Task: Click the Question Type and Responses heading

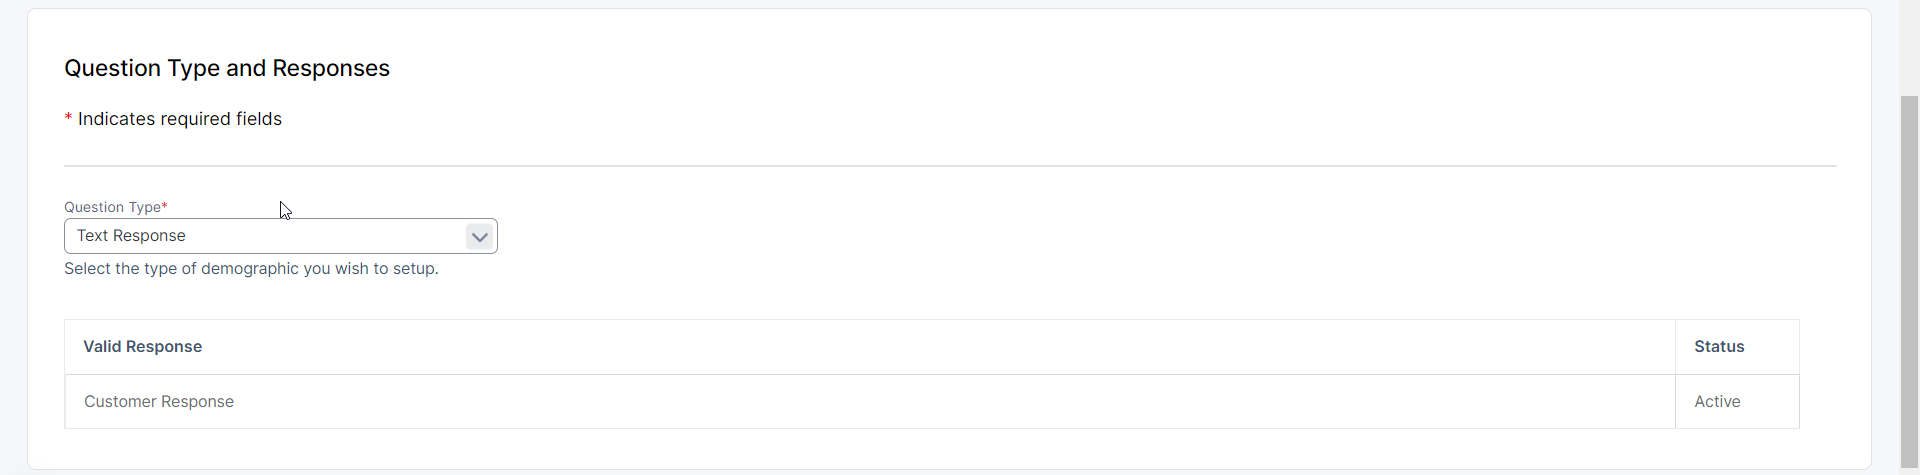Action: 227,68
